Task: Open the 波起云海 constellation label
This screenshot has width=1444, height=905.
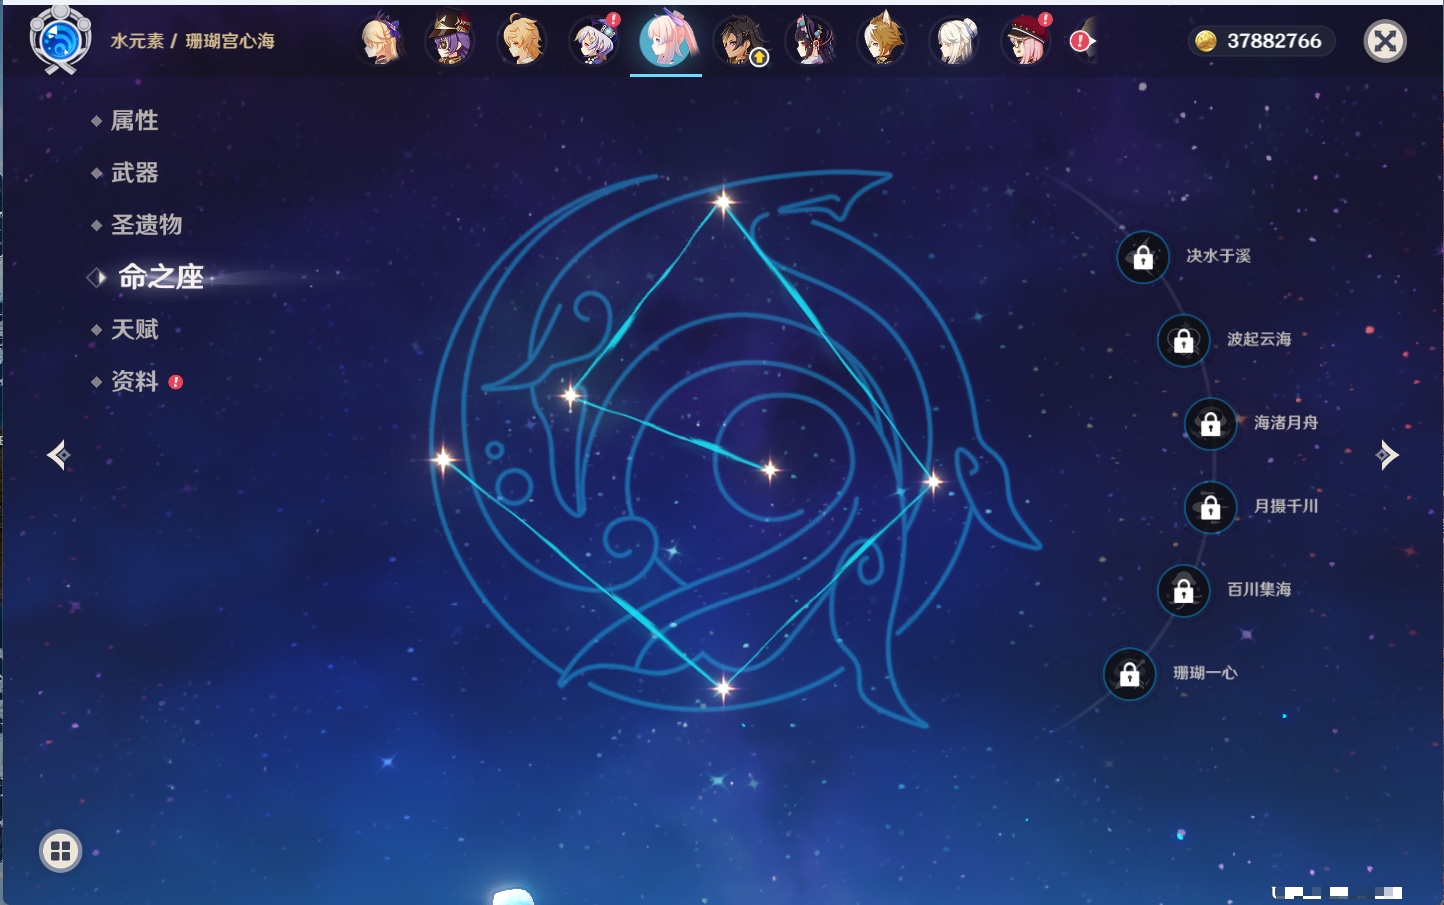Action: (1259, 339)
